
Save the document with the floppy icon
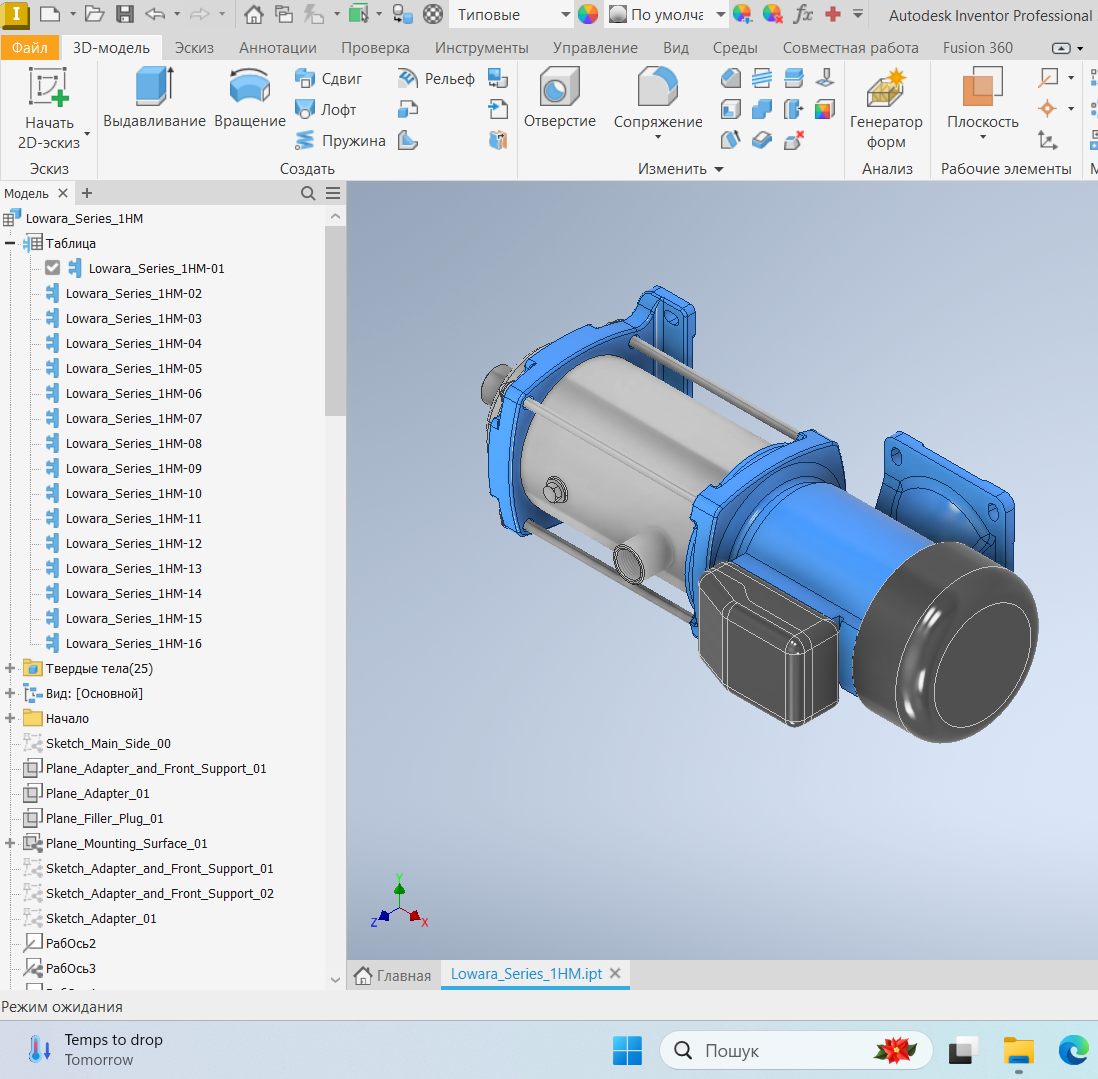tap(125, 14)
